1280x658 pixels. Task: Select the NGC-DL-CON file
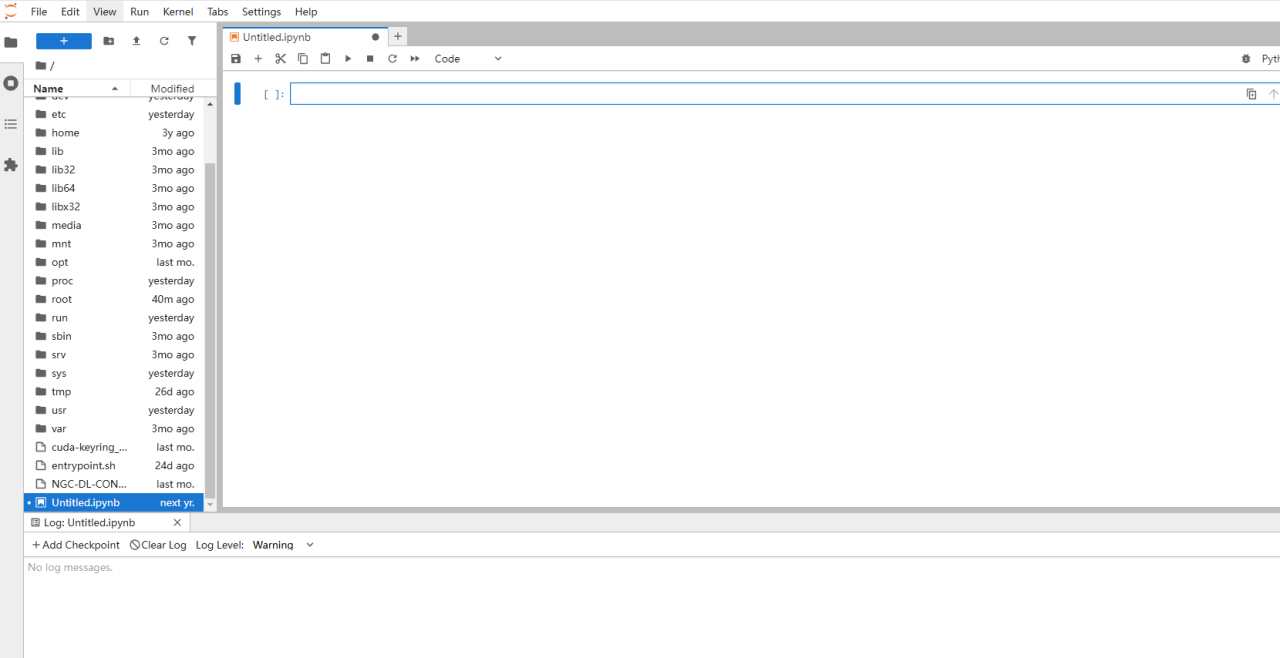(114, 484)
